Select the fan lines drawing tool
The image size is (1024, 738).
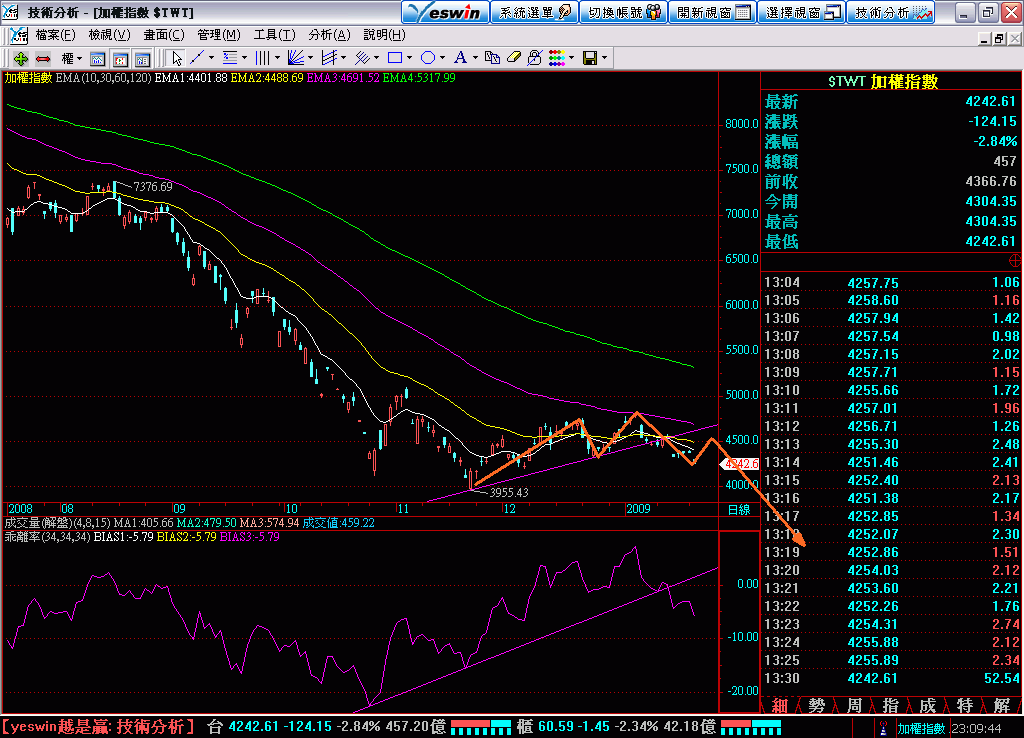pos(296,58)
